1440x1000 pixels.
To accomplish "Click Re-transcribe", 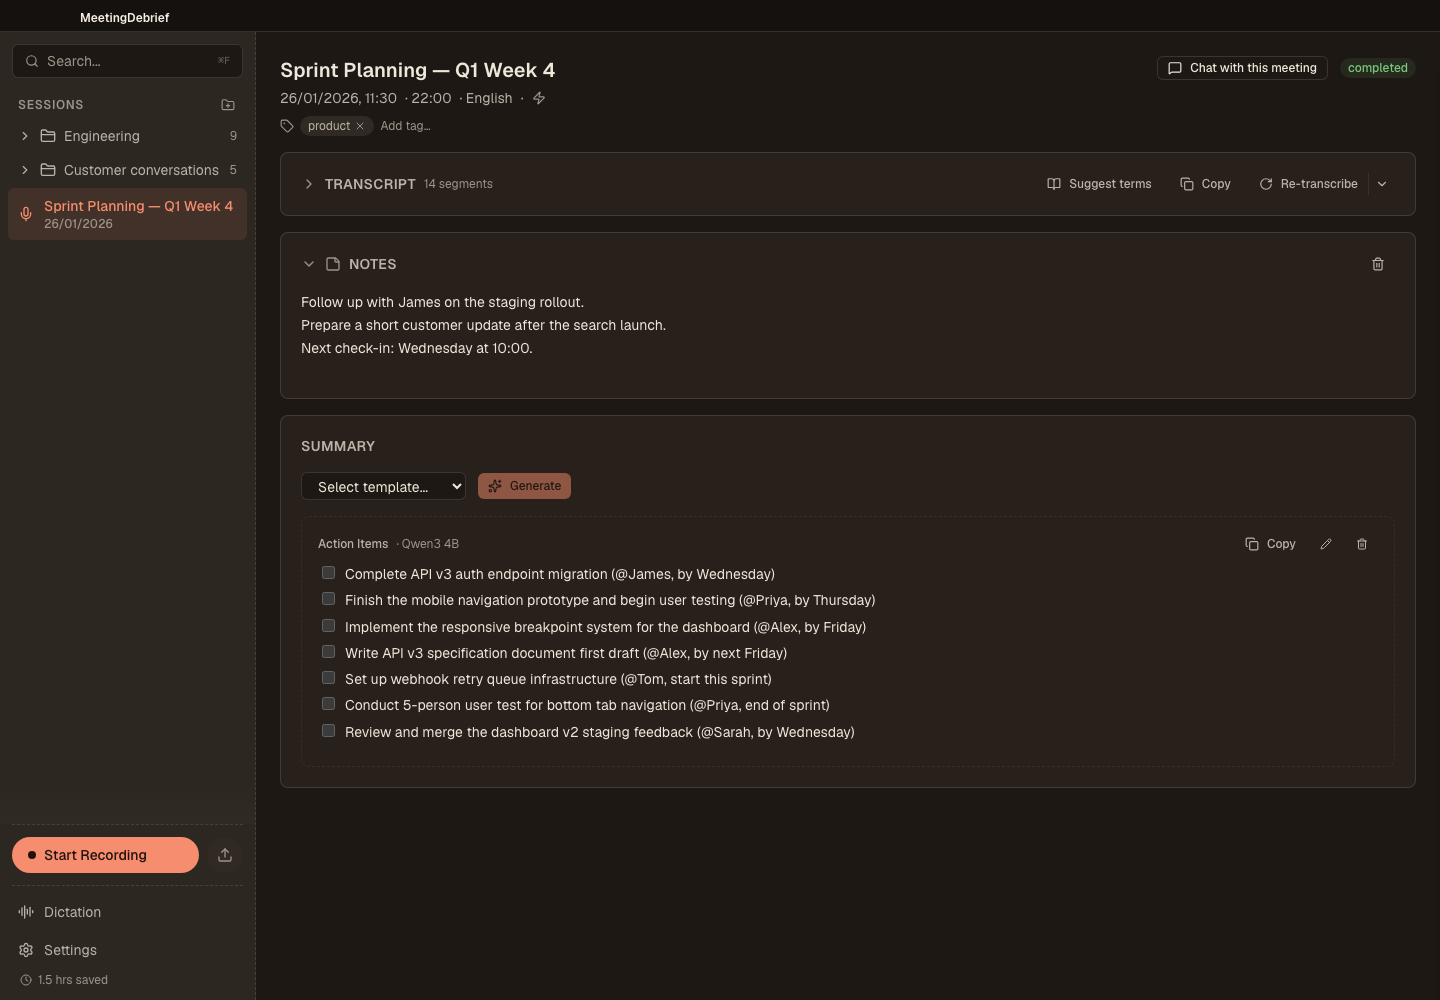I will [x=1308, y=184].
